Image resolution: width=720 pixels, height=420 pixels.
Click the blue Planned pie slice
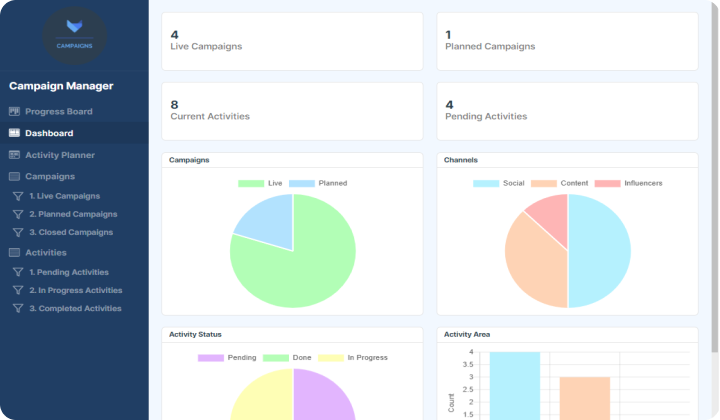point(271,223)
